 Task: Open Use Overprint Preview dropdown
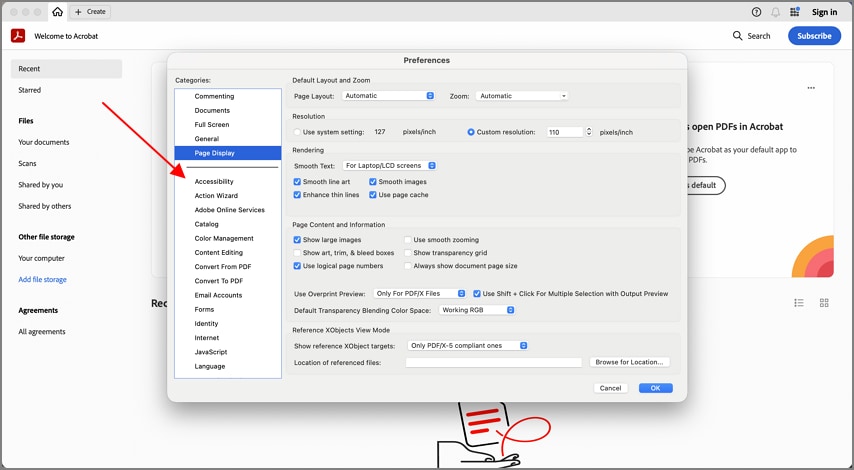419,293
